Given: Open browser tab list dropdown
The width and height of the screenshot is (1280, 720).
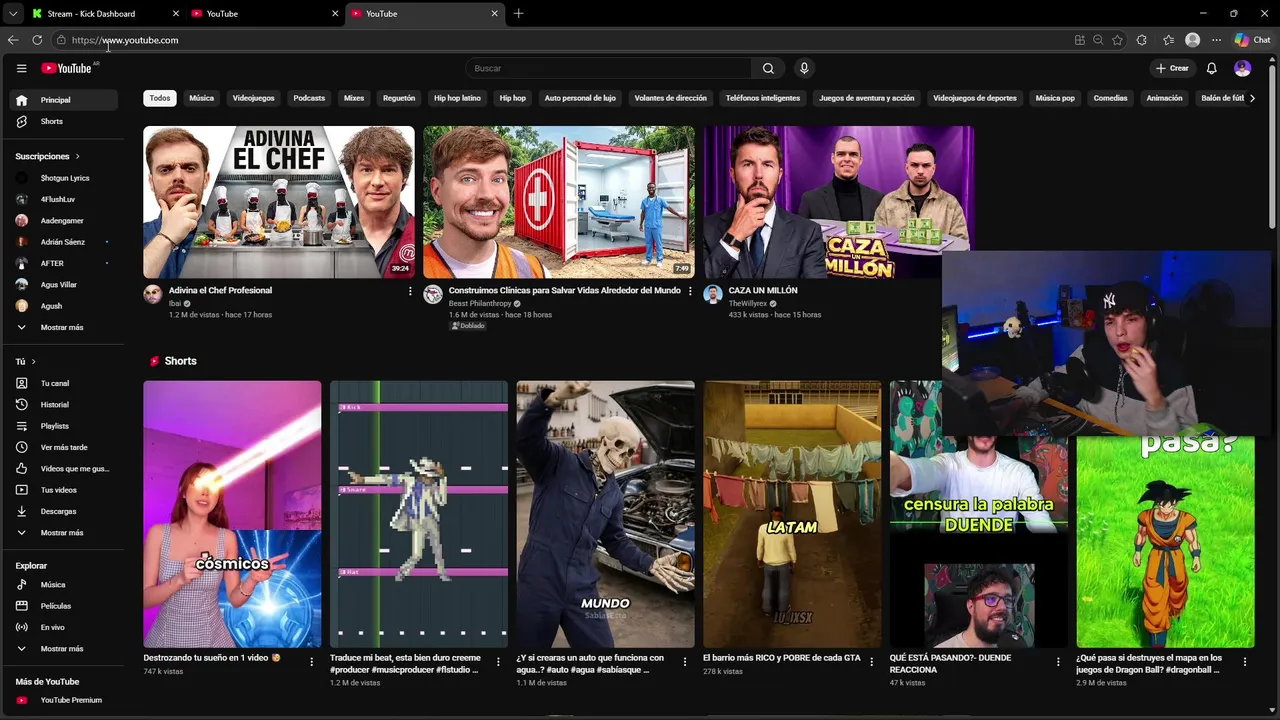Looking at the screenshot, I should click(12, 14).
